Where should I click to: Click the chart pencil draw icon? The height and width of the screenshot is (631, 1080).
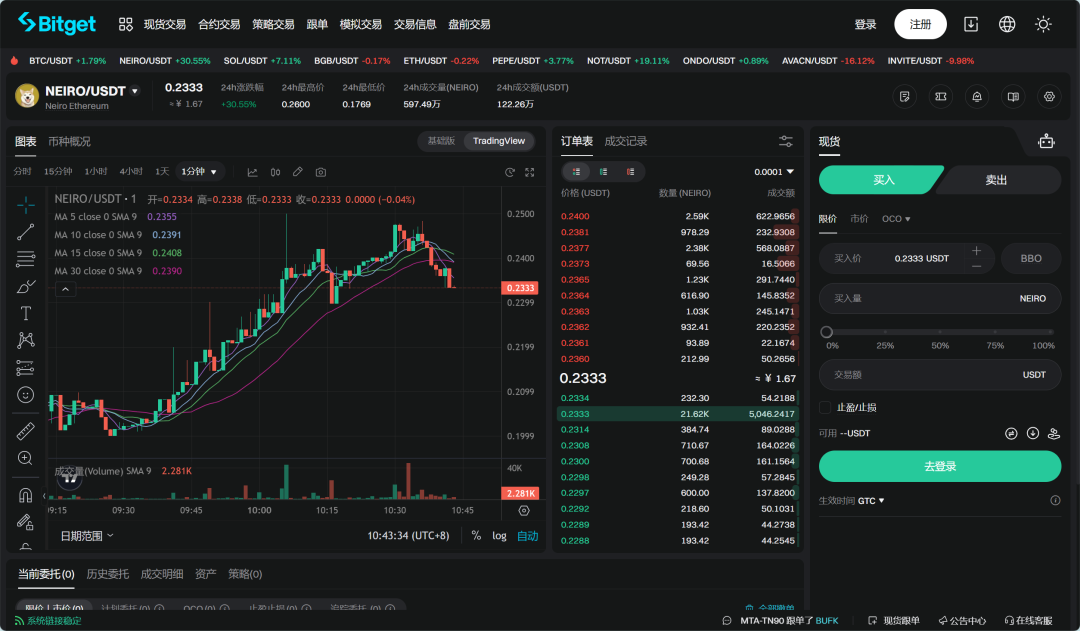click(x=298, y=172)
